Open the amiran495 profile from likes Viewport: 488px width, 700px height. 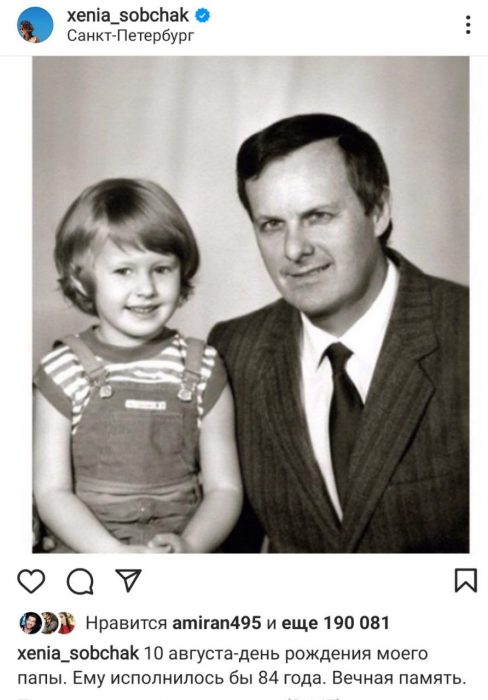click(217, 623)
